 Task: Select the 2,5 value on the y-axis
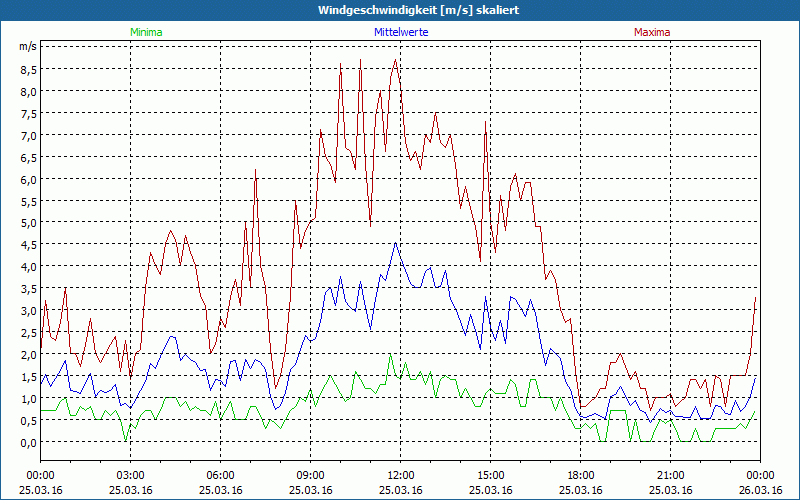(27, 333)
